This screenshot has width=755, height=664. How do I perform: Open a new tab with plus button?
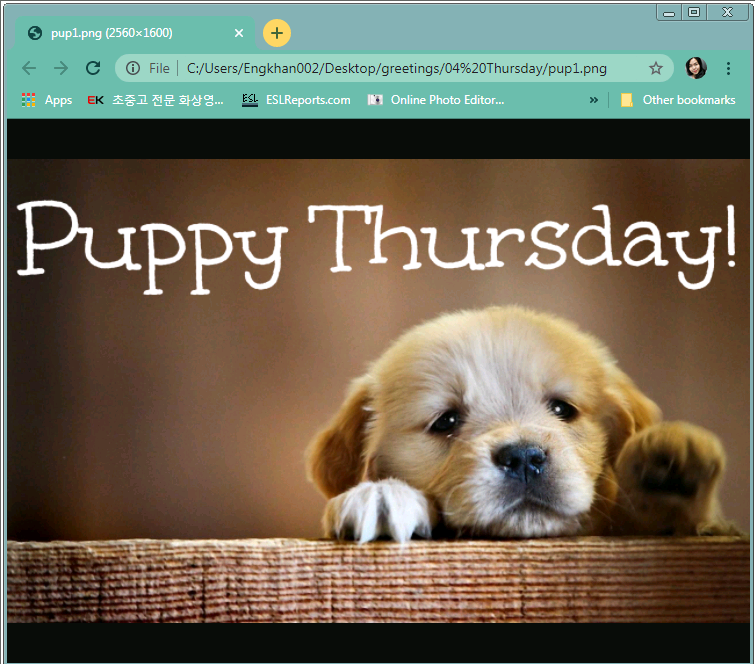(x=277, y=33)
